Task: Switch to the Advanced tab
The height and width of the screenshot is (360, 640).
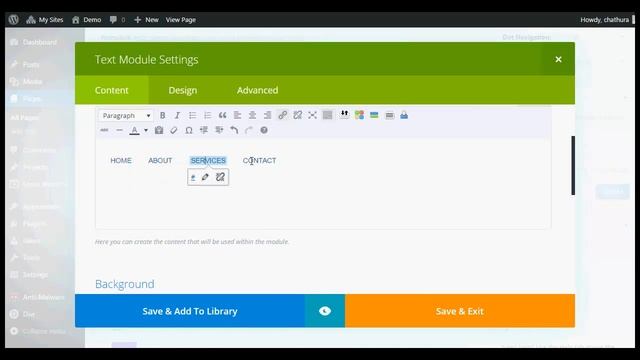Action: (258, 90)
